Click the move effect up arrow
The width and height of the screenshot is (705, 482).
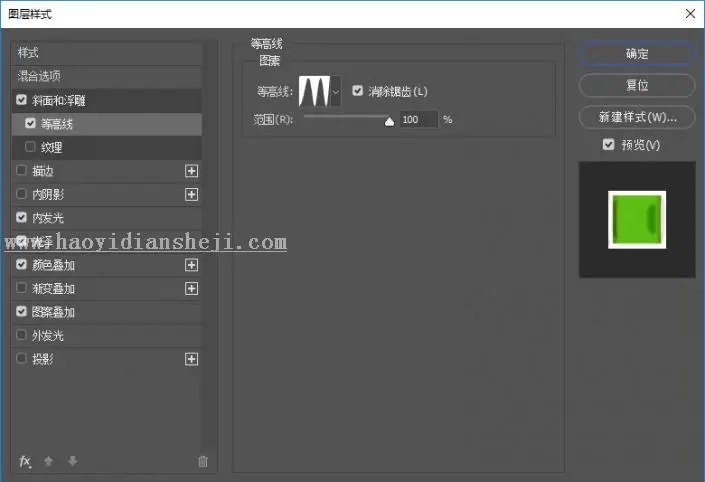pos(49,461)
